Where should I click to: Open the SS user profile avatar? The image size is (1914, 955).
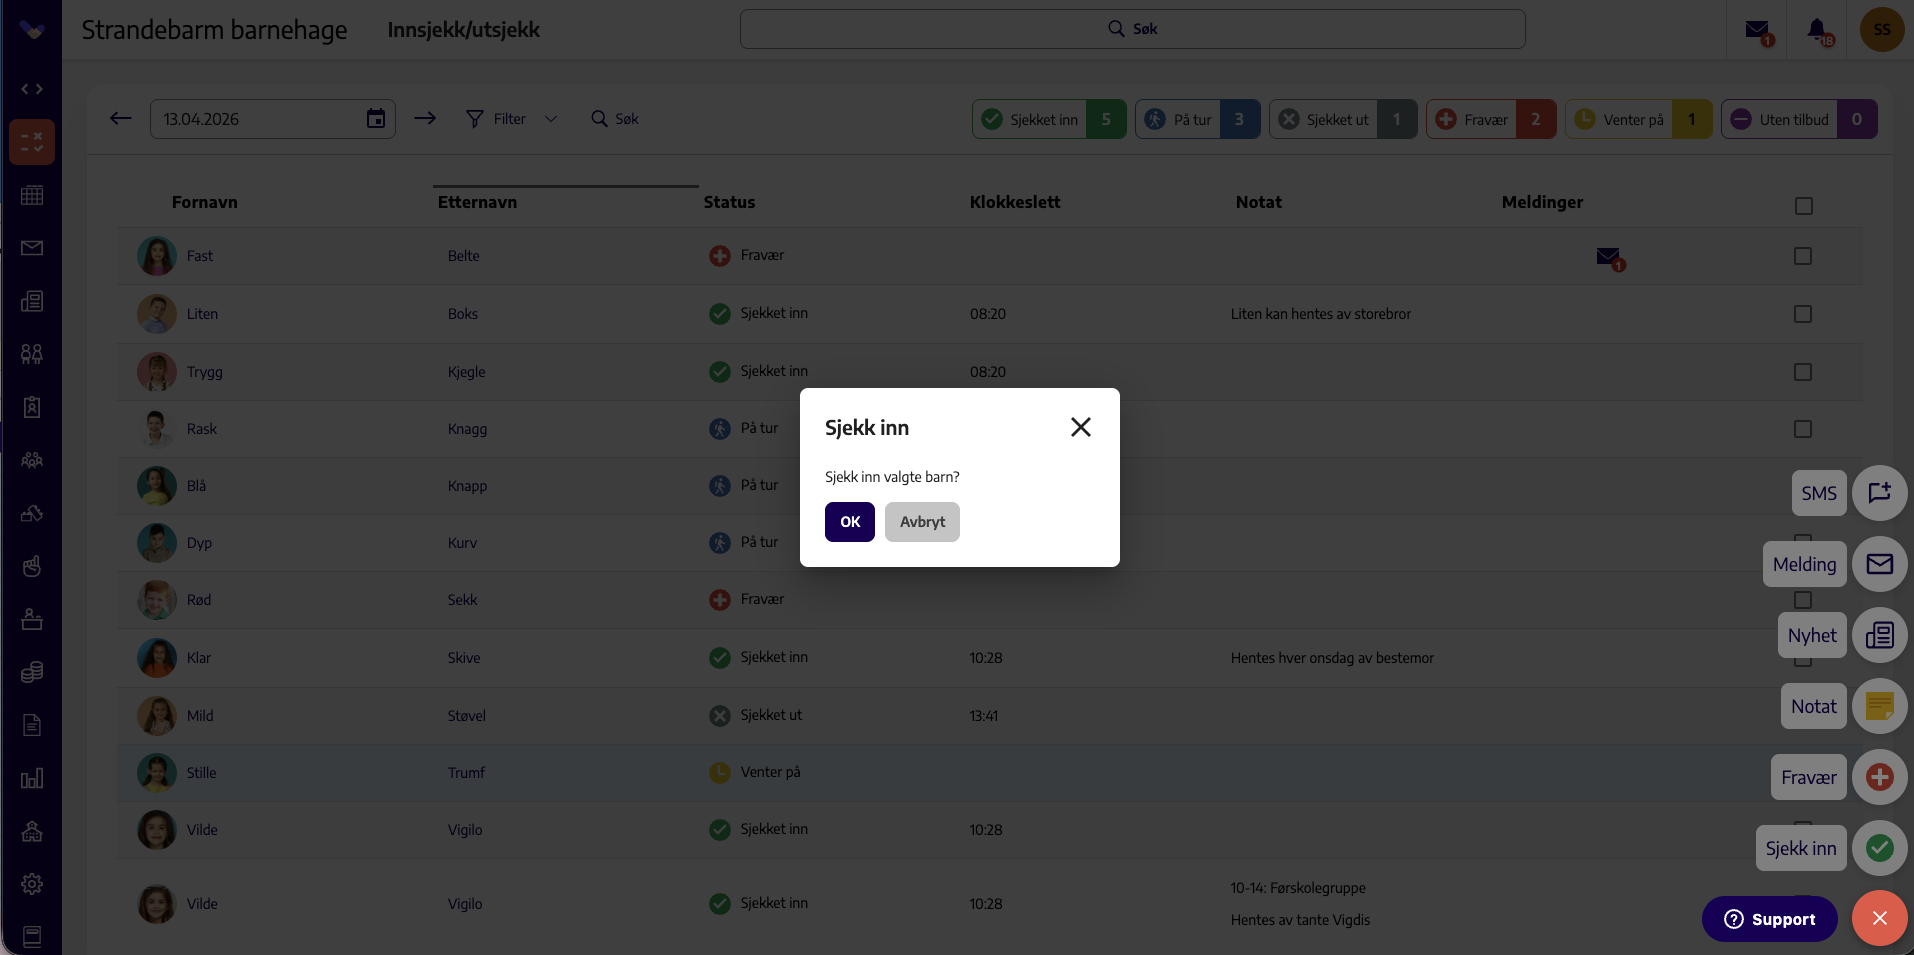pyautogui.click(x=1881, y=29)
